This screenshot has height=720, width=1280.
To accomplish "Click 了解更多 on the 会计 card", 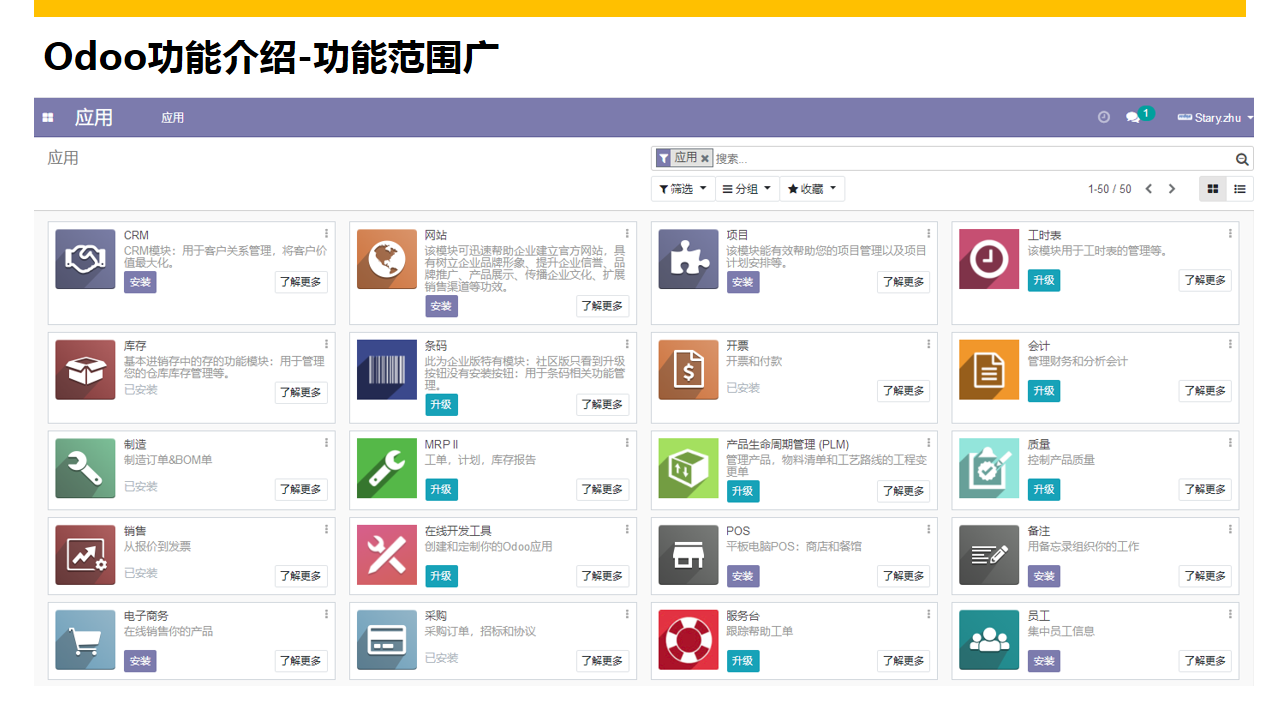I will pos(1205,391).
